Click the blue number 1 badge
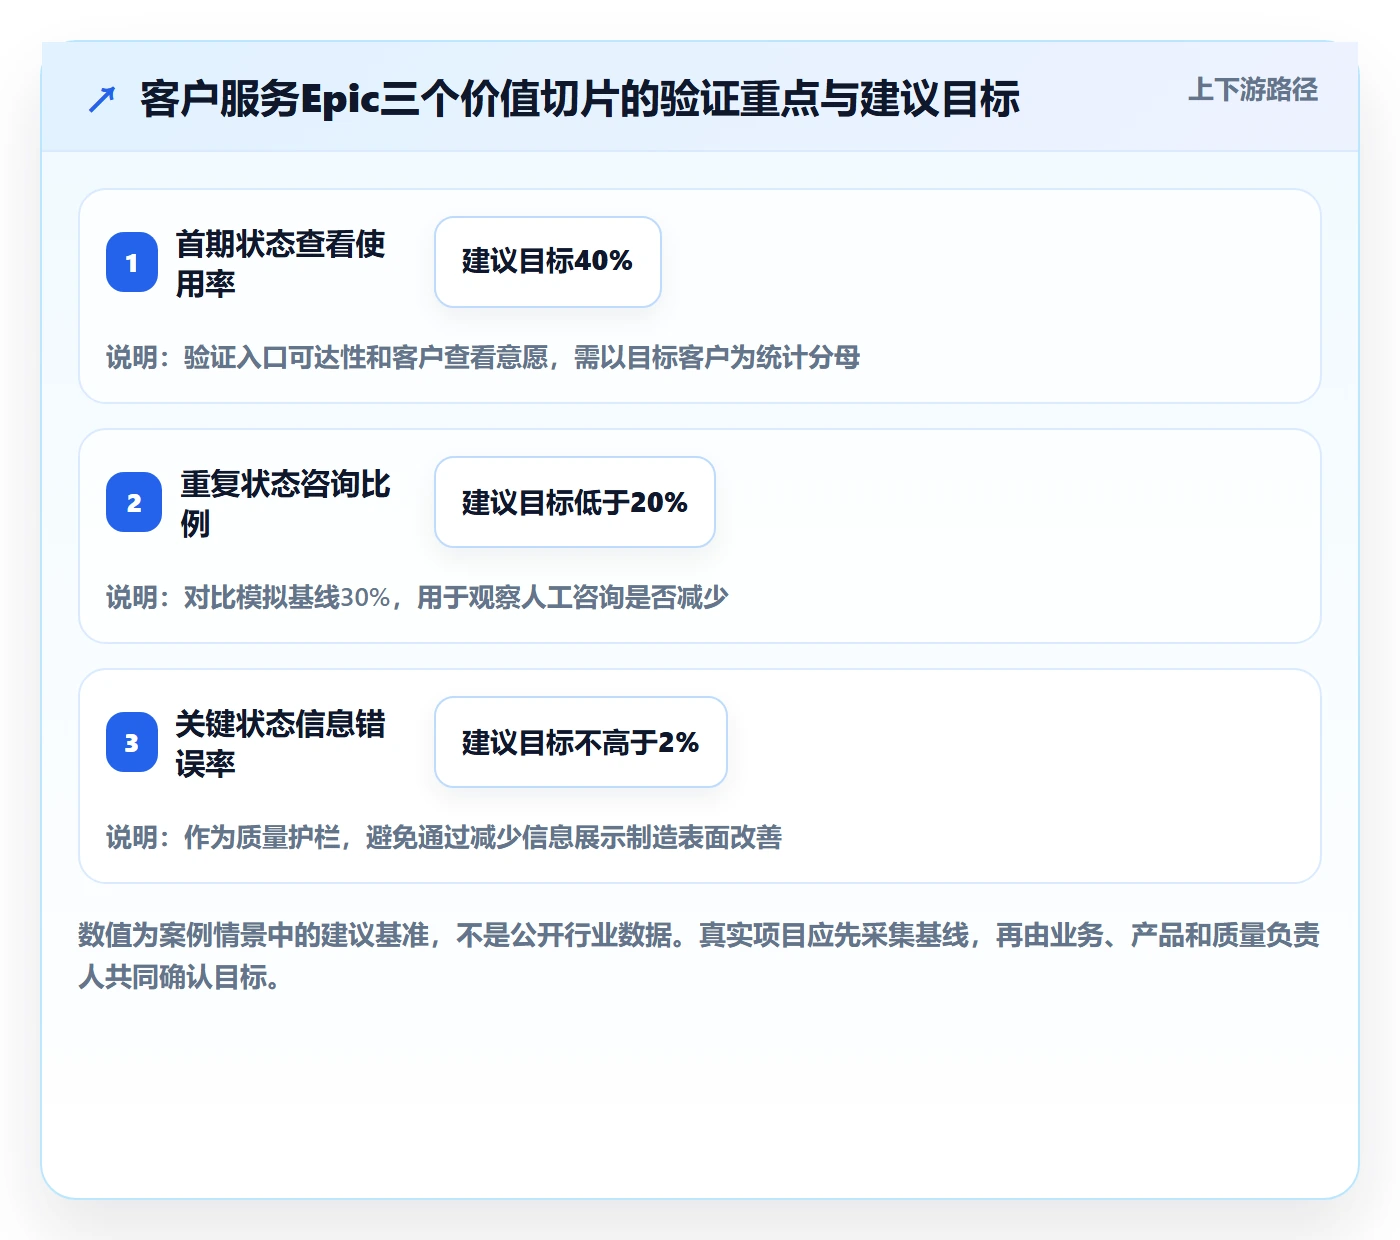 (x=132, y=262)
